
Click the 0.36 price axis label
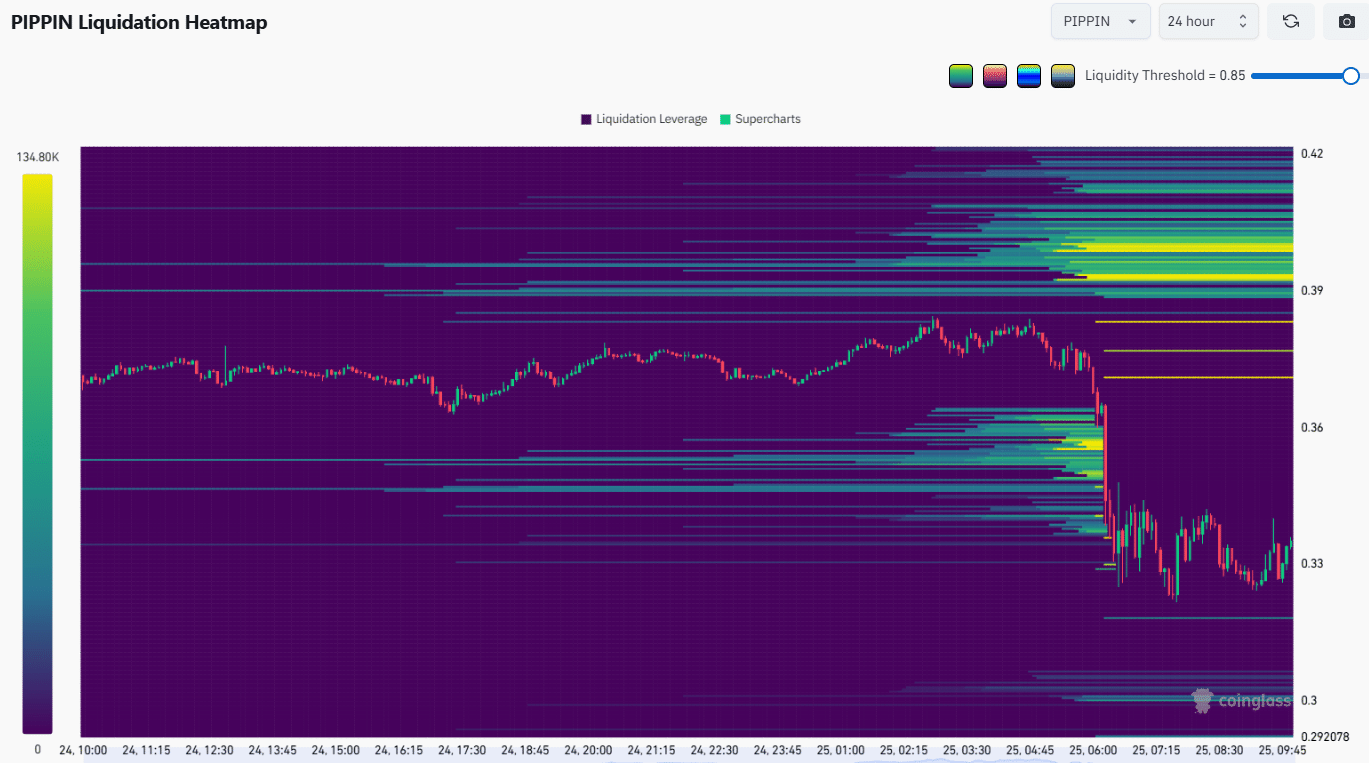[x=1312, y=427]
